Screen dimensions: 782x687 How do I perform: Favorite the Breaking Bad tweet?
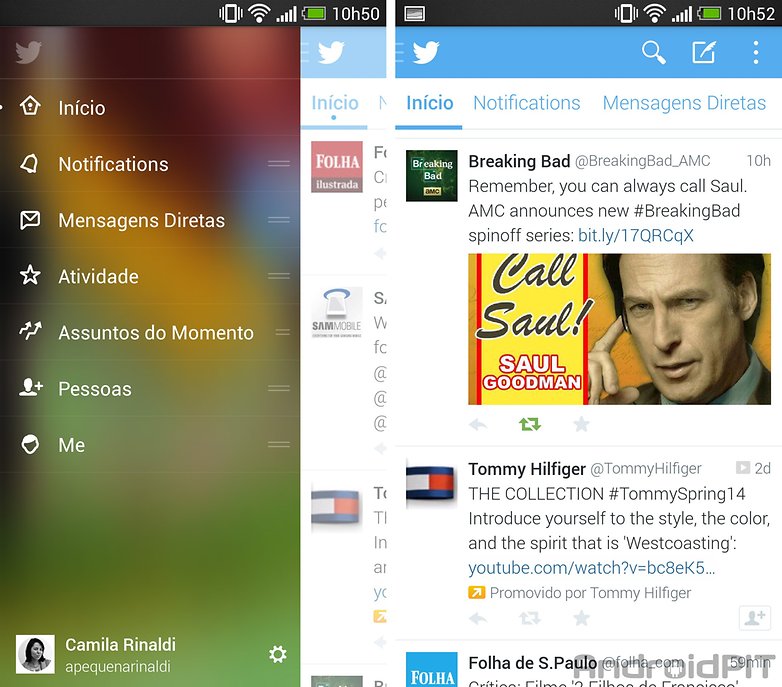581,424
